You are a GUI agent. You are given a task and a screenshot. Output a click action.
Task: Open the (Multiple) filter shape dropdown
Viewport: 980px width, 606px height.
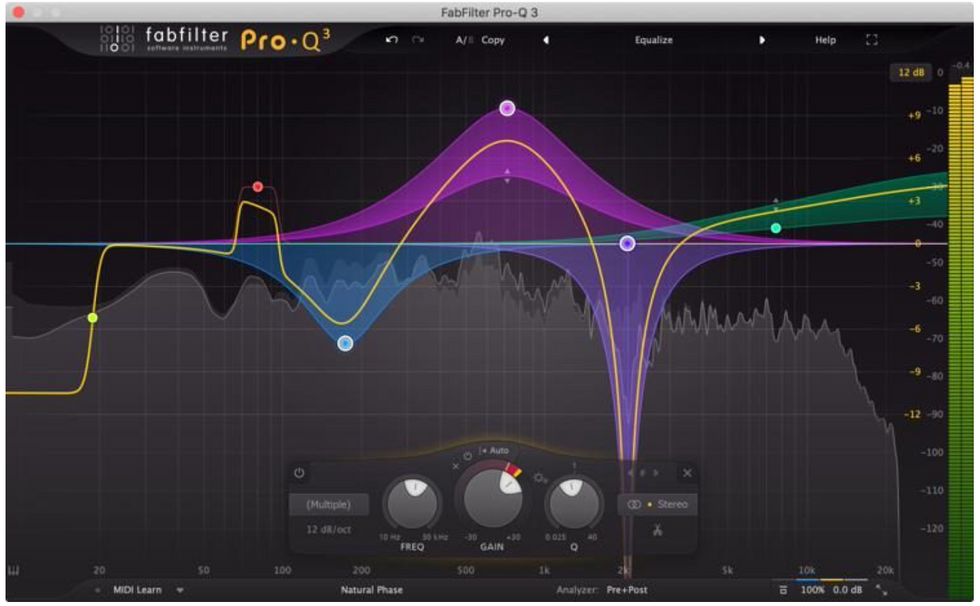328,504
